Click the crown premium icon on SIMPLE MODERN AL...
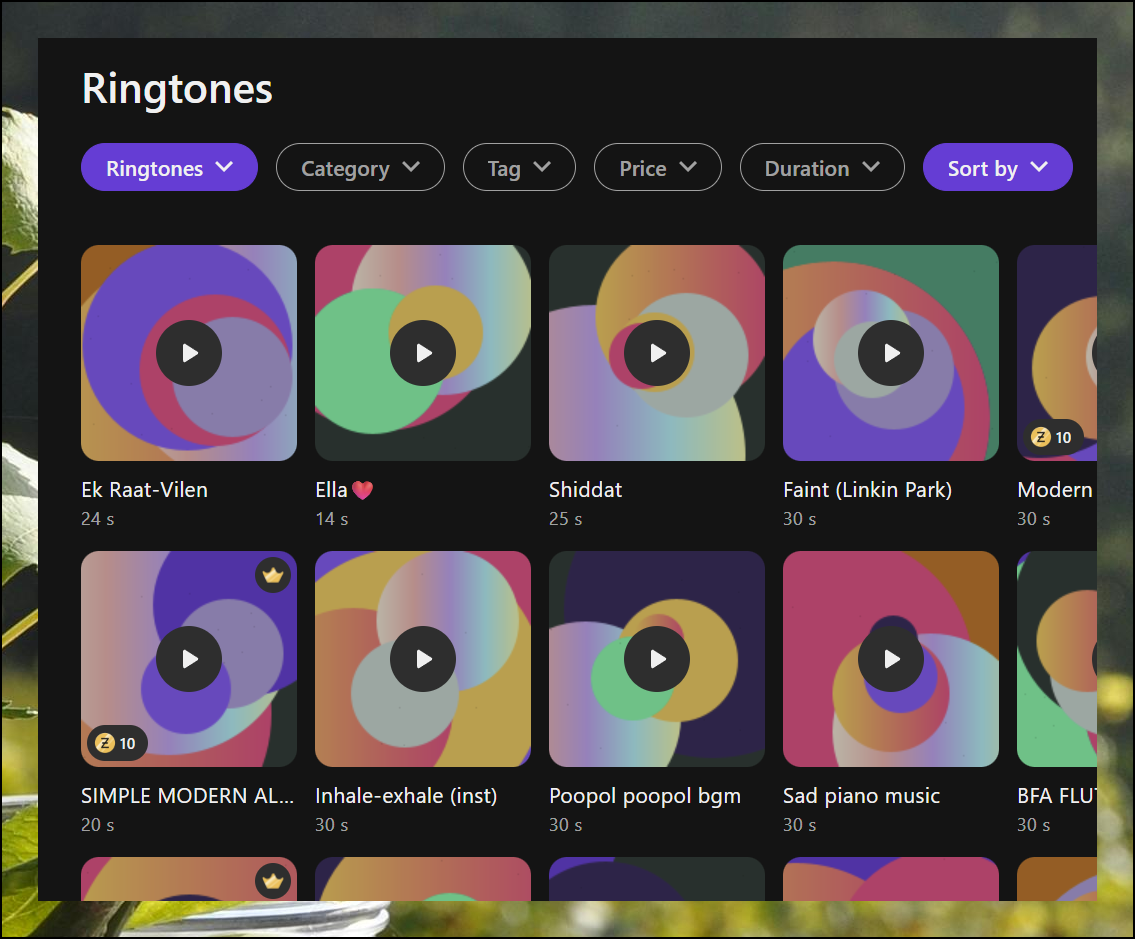The image size is (1135, 939). point(273,576)
